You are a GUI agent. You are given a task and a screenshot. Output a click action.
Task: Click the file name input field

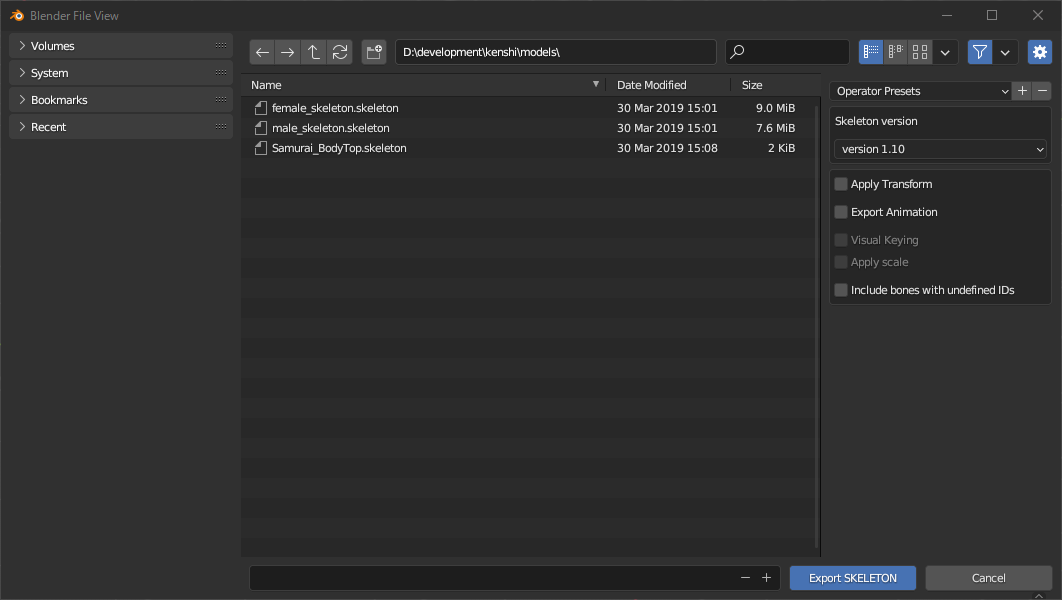(x=515, y=578)
